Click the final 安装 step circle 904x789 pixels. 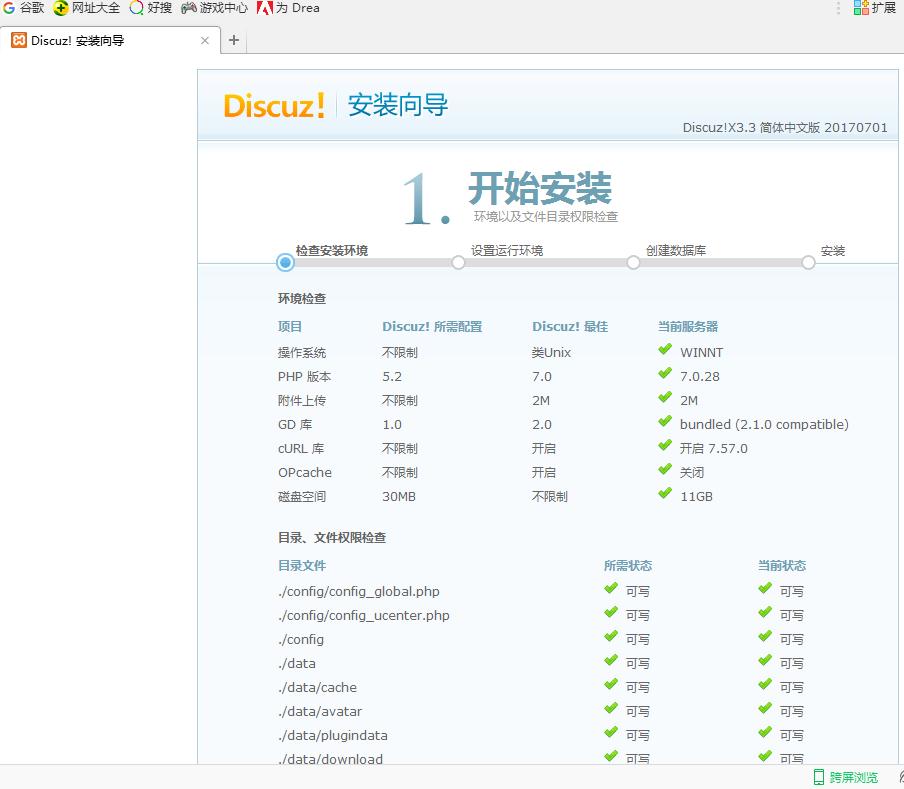tap(808, 263)
